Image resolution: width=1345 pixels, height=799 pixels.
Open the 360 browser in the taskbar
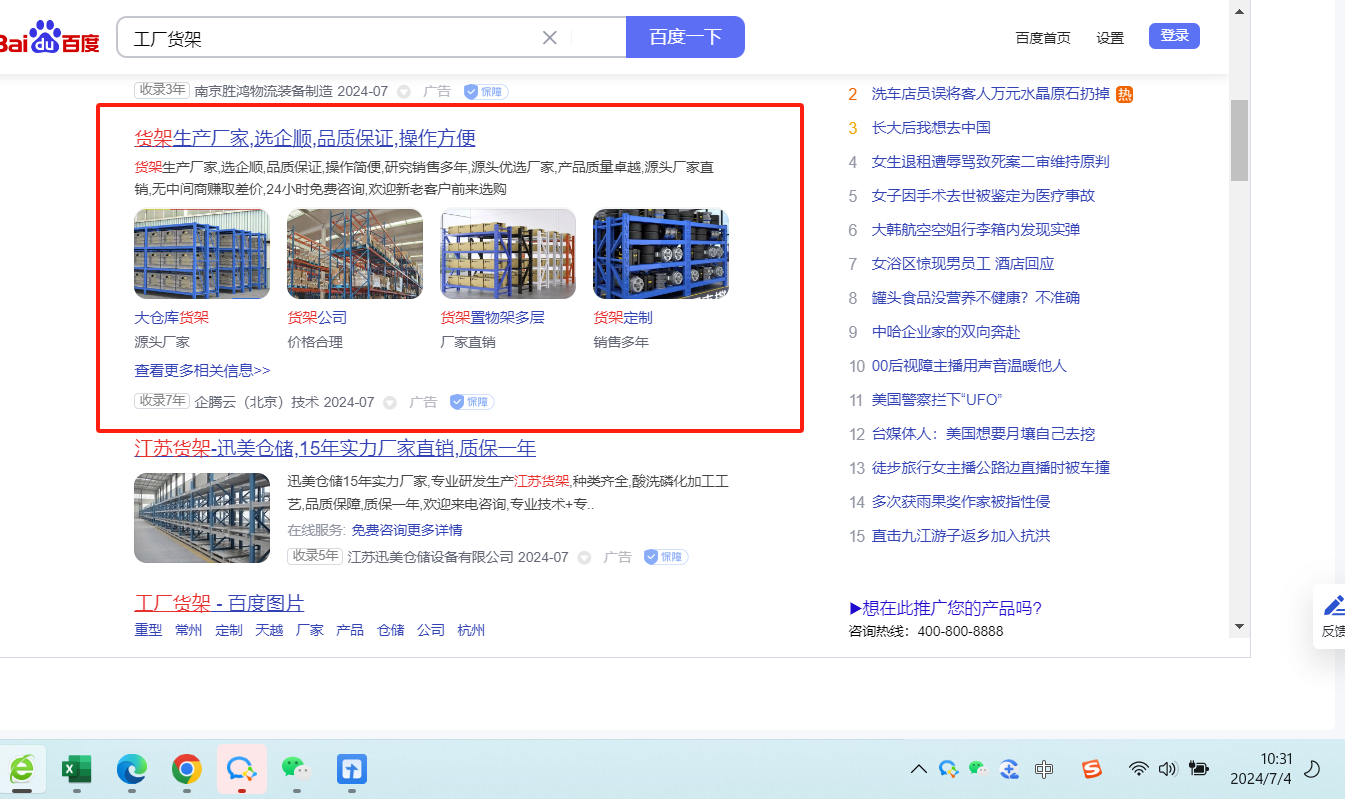tap(22, 769)
